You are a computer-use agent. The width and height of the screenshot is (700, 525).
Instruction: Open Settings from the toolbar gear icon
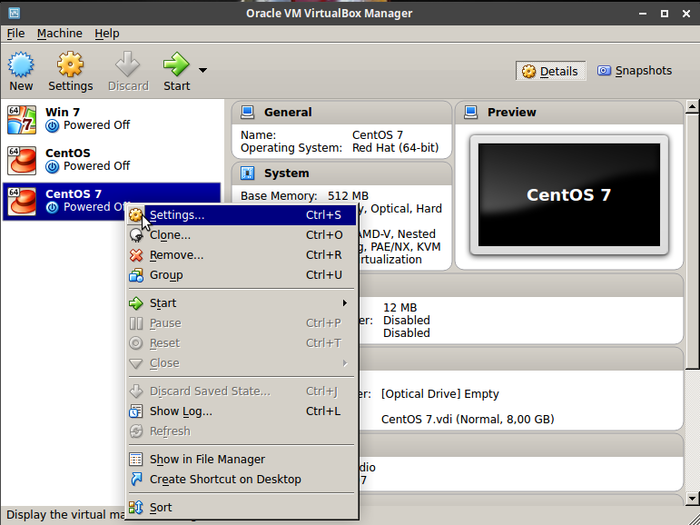coord(70,65)
